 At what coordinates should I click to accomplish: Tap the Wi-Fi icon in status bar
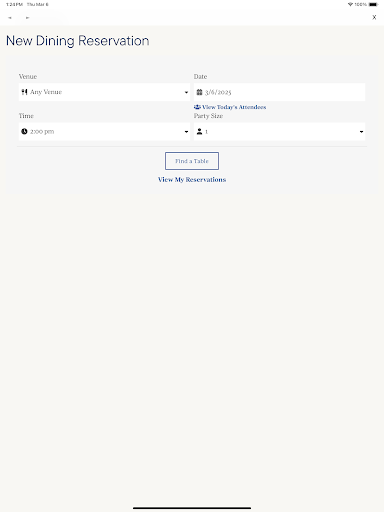coord(350,4)
